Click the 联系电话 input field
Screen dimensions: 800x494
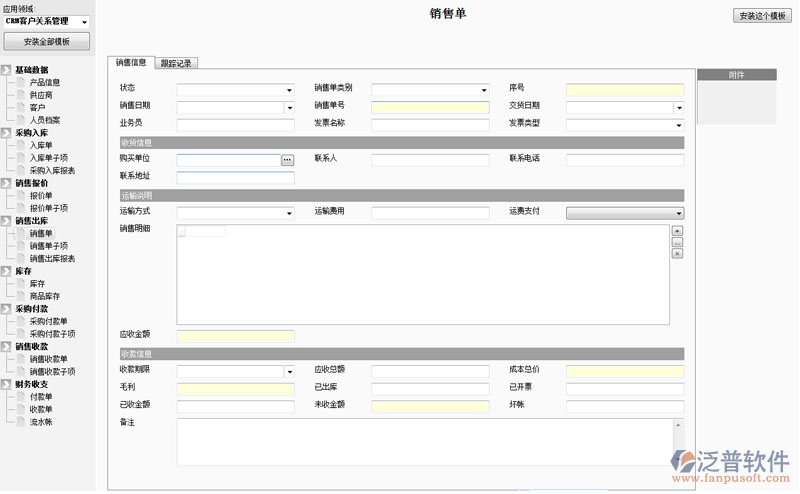tap(625, 160)
